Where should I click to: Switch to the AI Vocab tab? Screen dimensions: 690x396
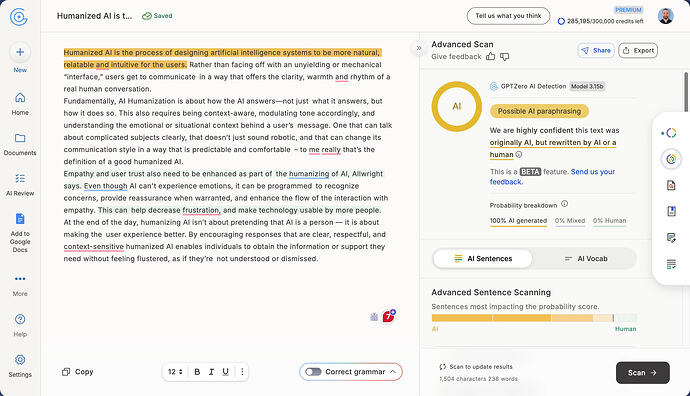click(x=585, y=259)
